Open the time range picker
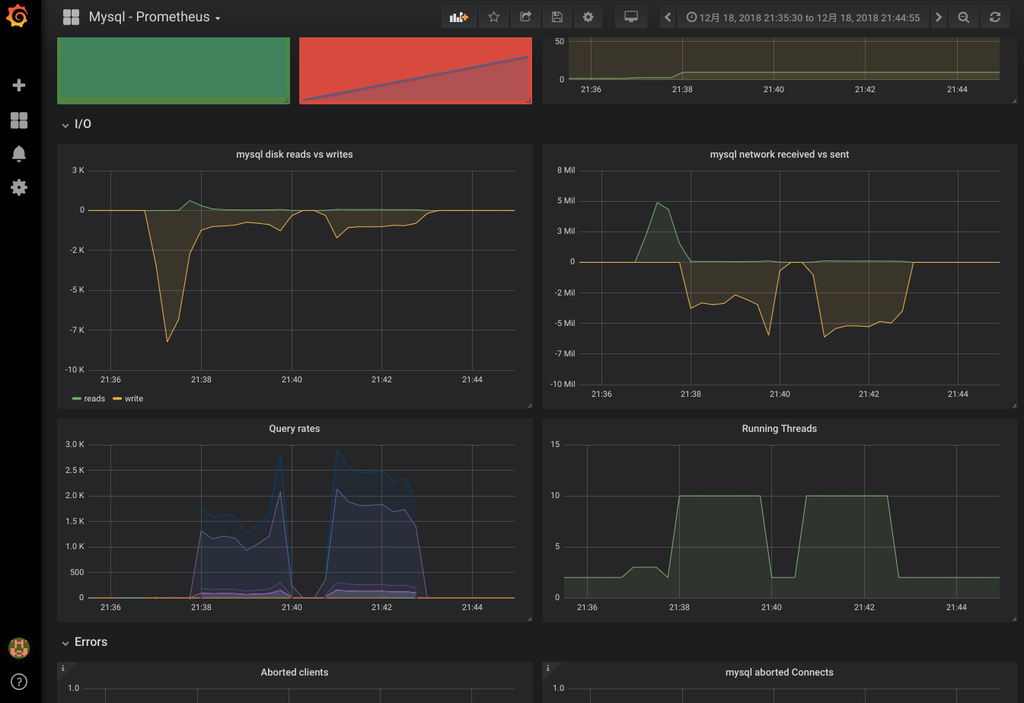 point(803,17)
